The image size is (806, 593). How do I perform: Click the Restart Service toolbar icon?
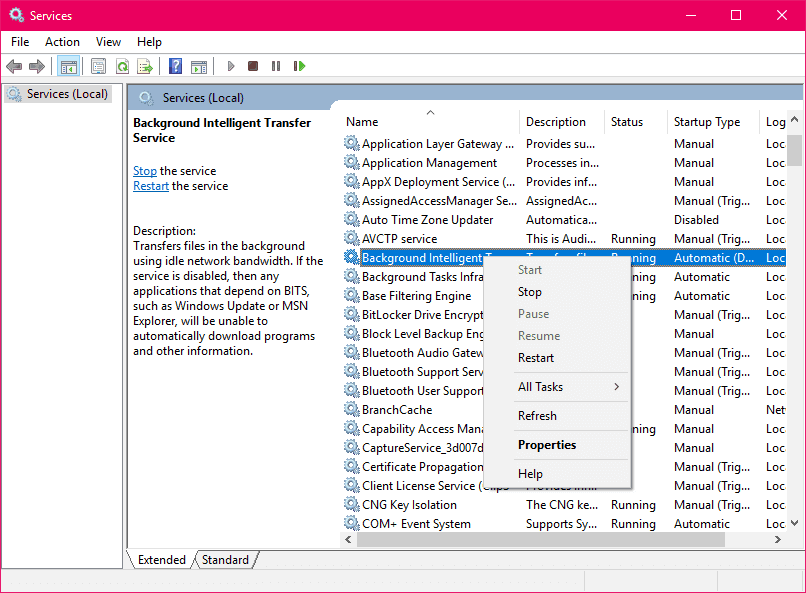pos(299,66)
